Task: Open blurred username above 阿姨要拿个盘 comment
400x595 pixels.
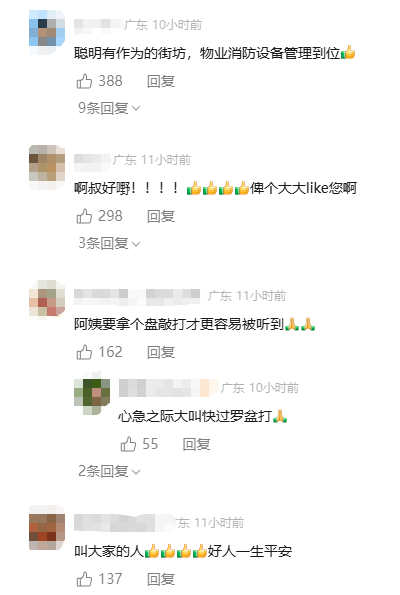Action: (x=137, y=297)
